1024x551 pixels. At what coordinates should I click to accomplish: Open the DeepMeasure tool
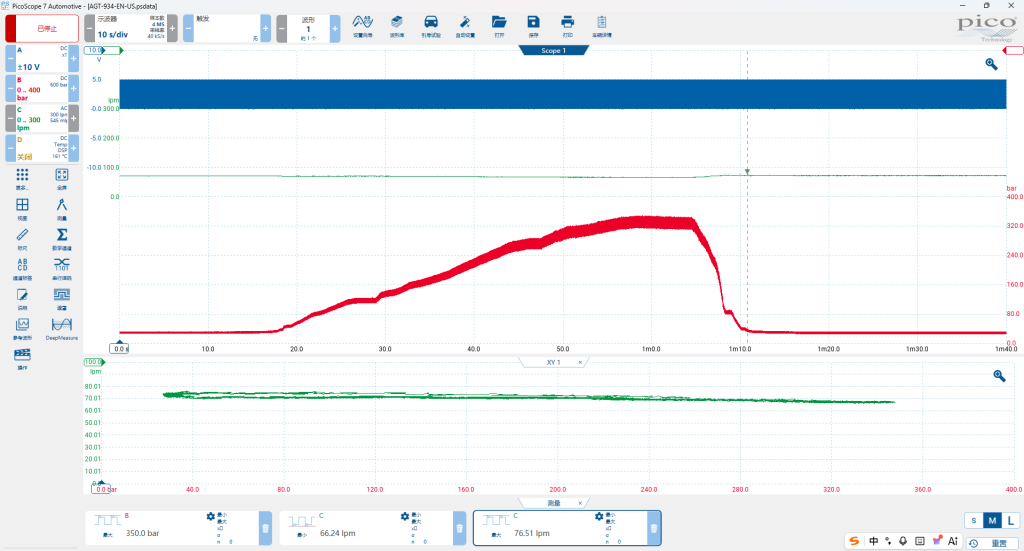pos(61,328)
